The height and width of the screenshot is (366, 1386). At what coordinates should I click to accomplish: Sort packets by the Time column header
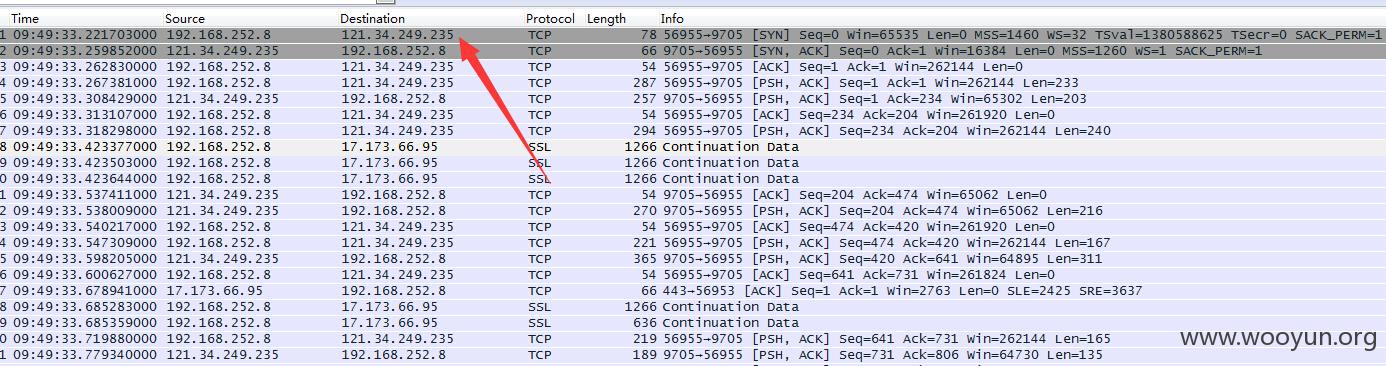coord(85,18)
